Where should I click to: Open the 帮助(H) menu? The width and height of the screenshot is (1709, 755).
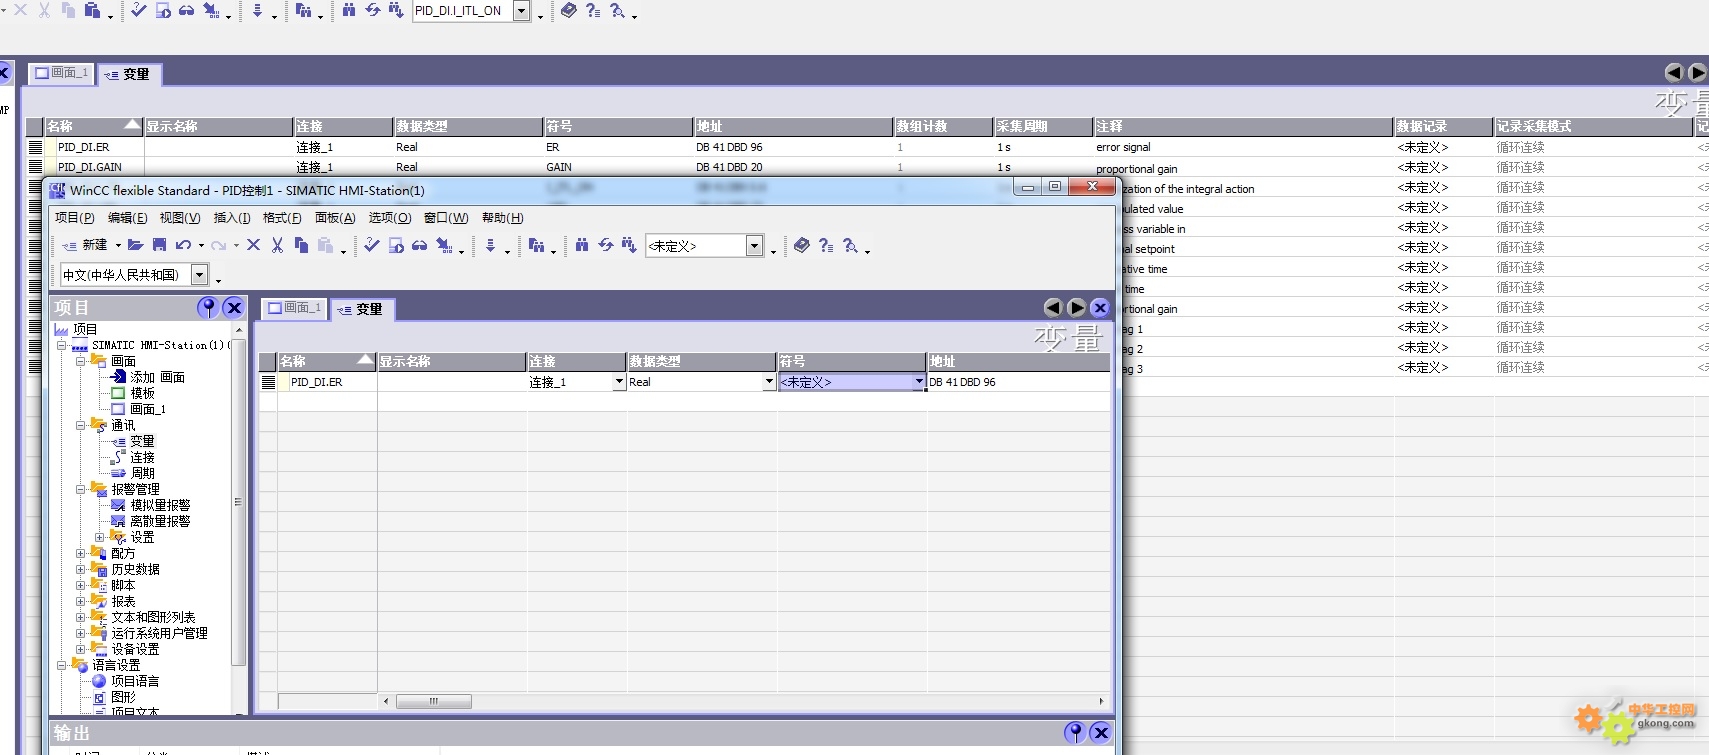click(503, 218)
